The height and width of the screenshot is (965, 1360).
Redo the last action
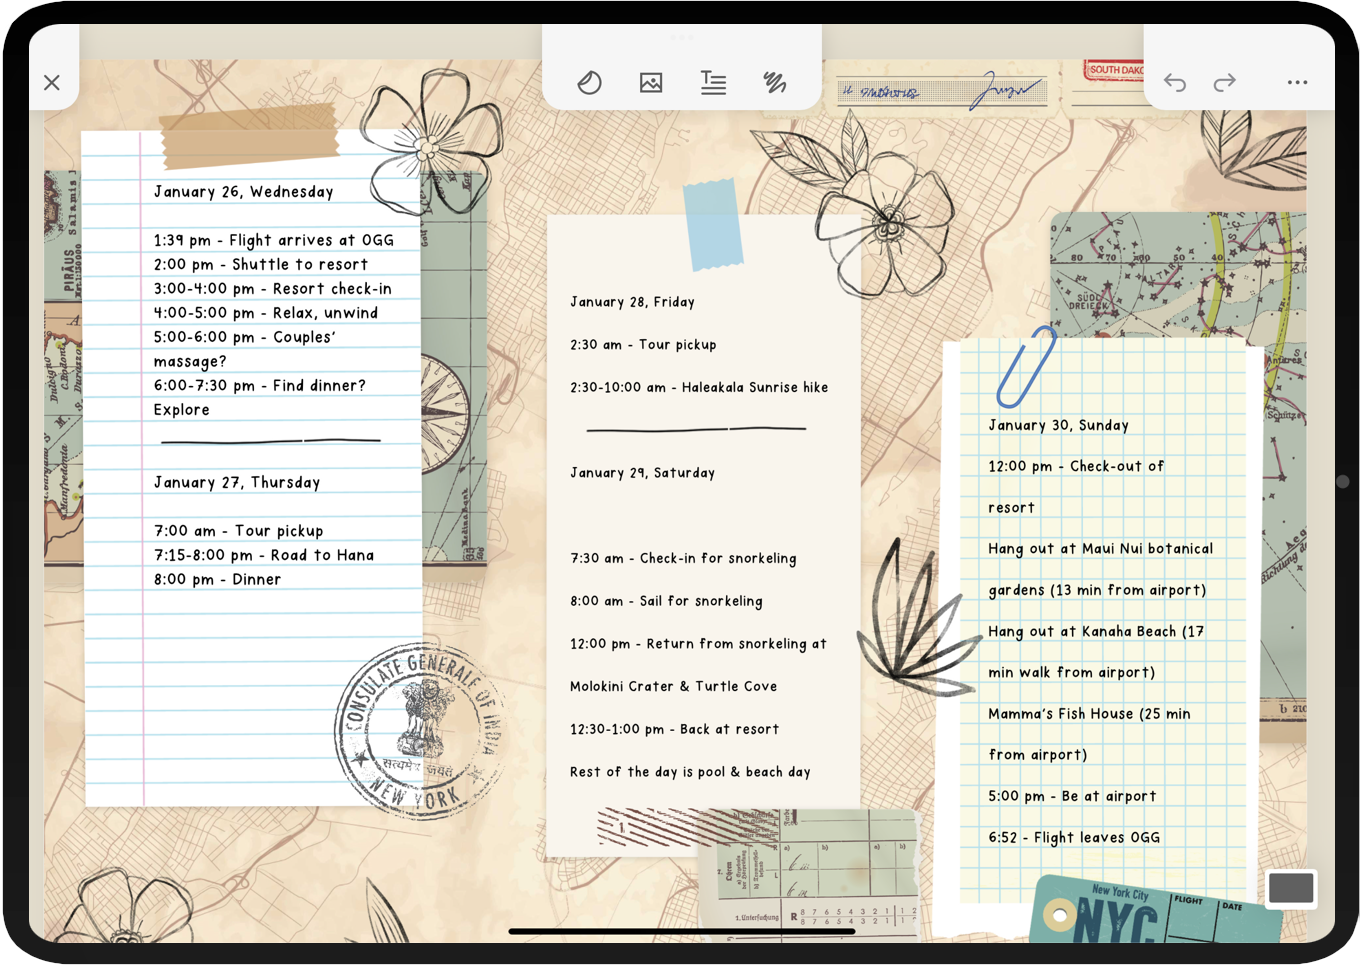(x=1225, y=83)
